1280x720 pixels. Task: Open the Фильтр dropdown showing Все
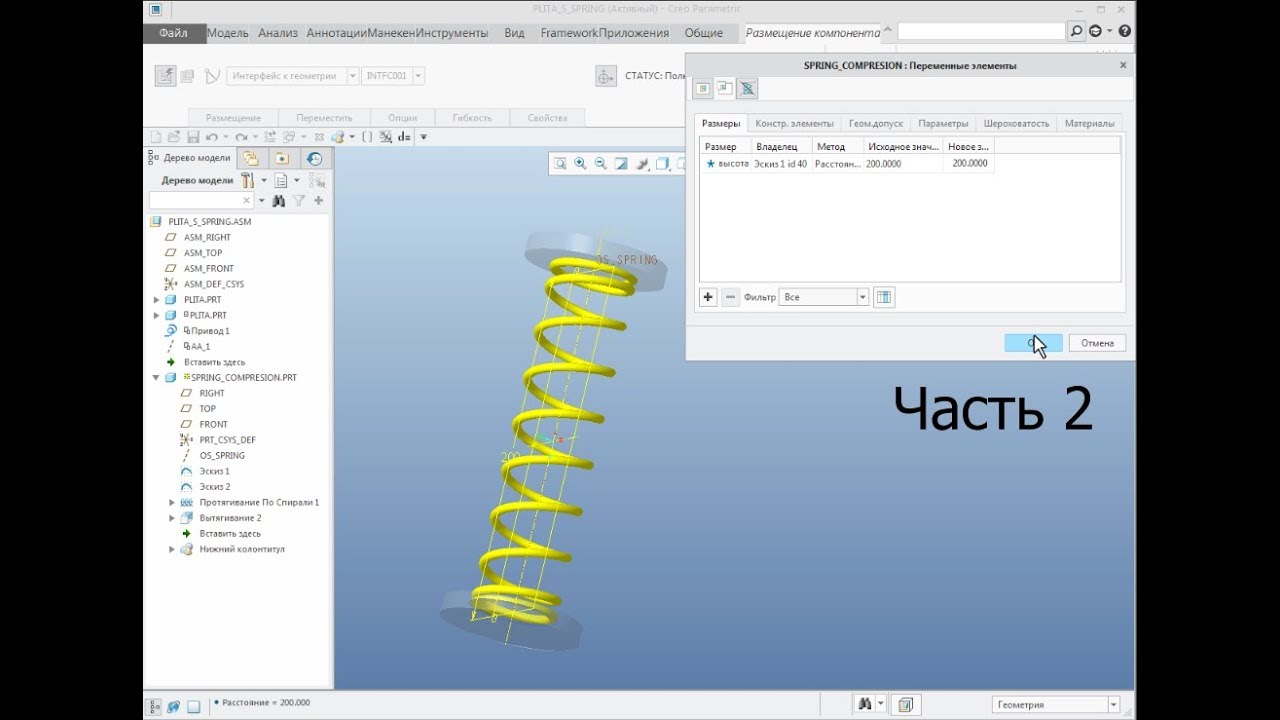824,297
